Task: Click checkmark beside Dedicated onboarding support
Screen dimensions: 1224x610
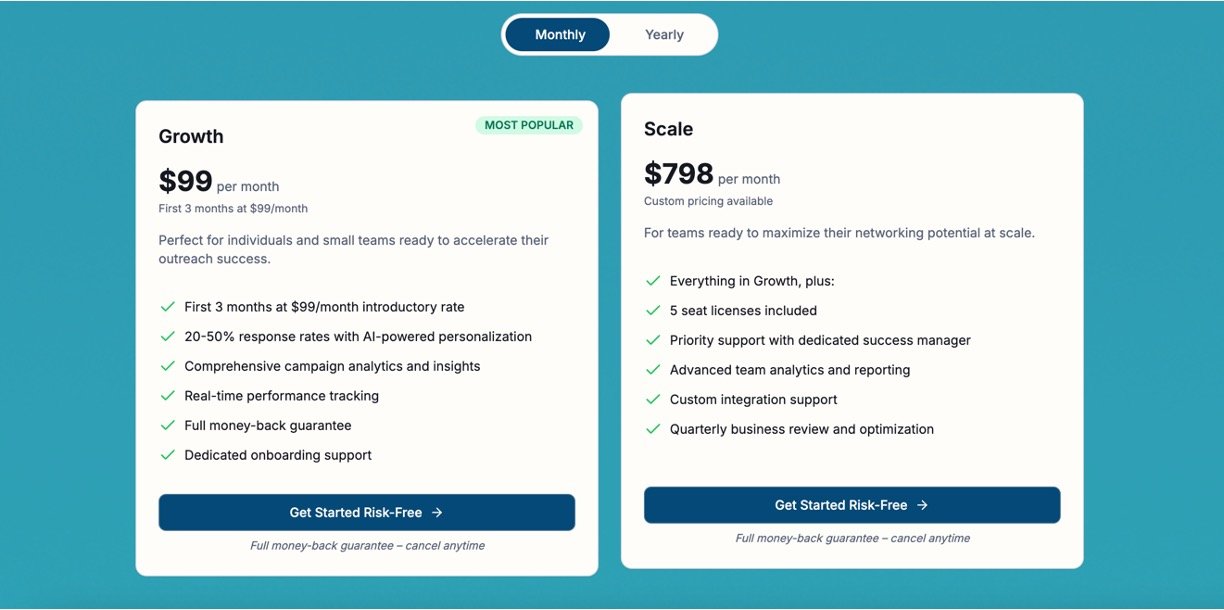Action: 168,455
